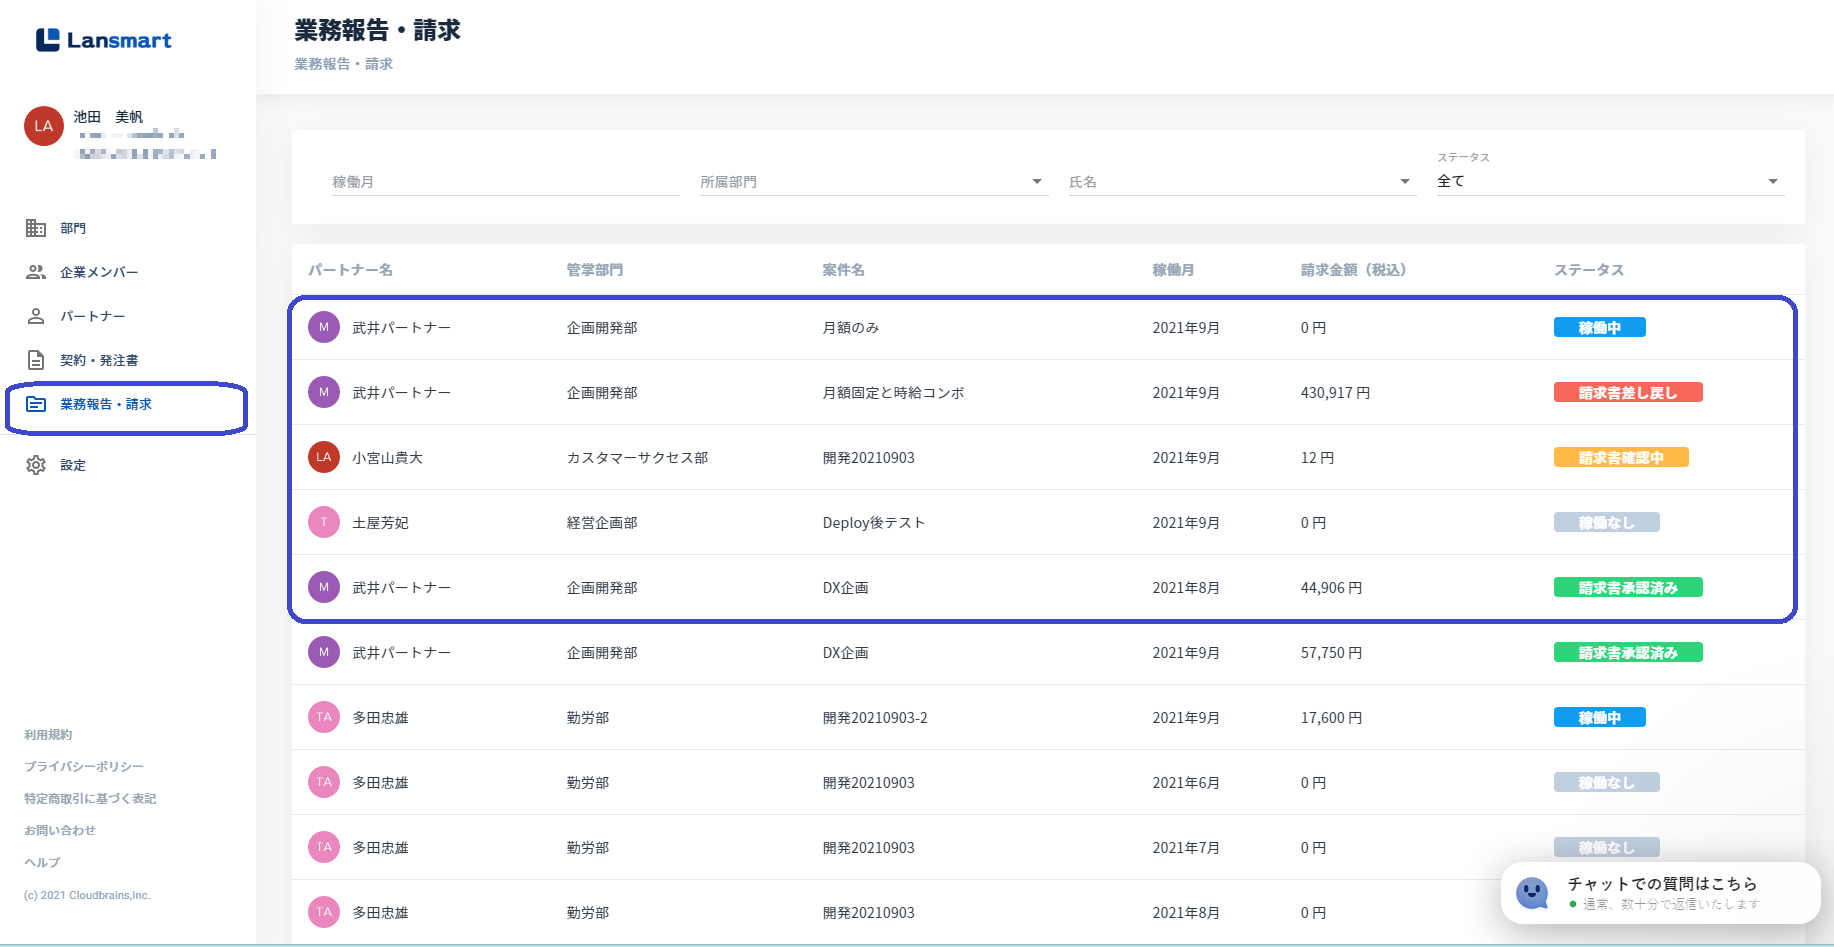Screen dimensions: 1834x947
Task: Click the 企業メンバー people icon
Action: pyautogui.click(x=36, y=272)
